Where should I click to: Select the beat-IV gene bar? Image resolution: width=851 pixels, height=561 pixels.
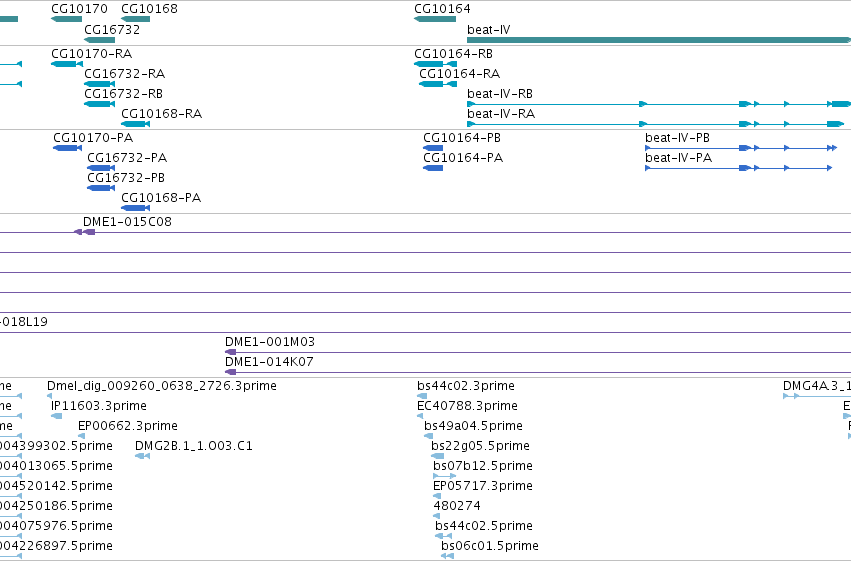(x=659, y=40)
